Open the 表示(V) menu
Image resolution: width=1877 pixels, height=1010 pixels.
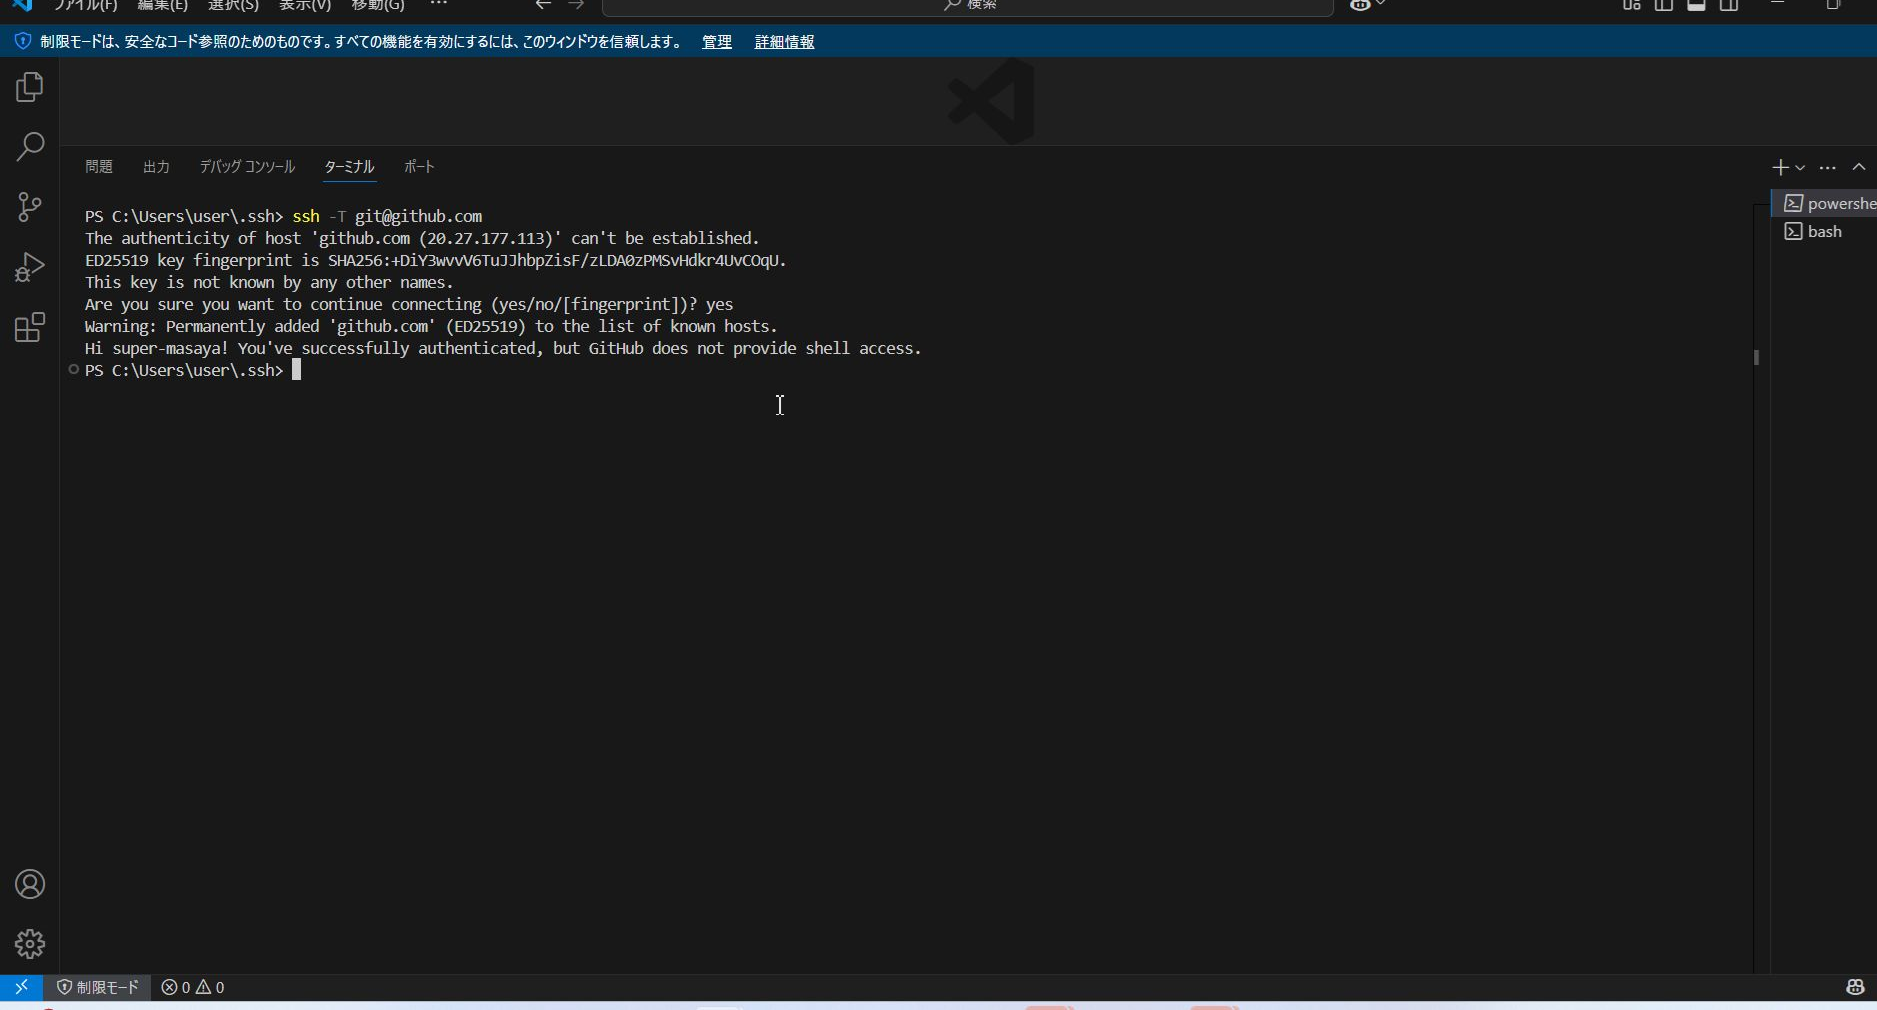pyautogui.click(x=305, y=5)
